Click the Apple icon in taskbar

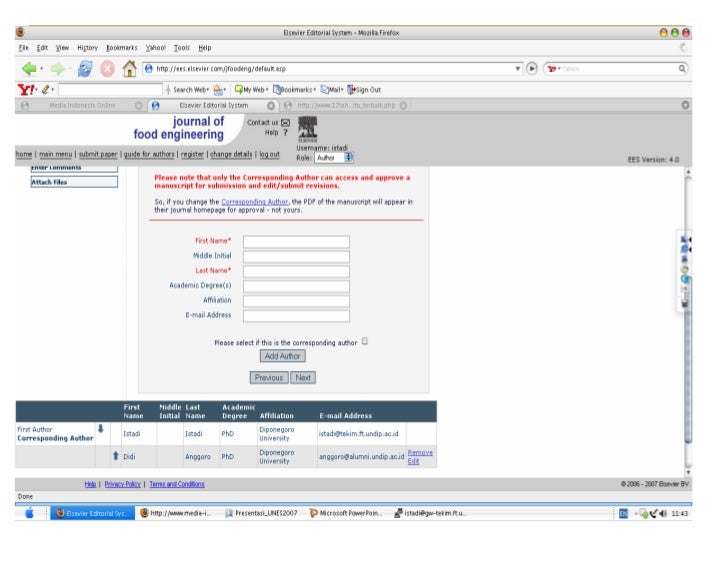coord(29,513)
